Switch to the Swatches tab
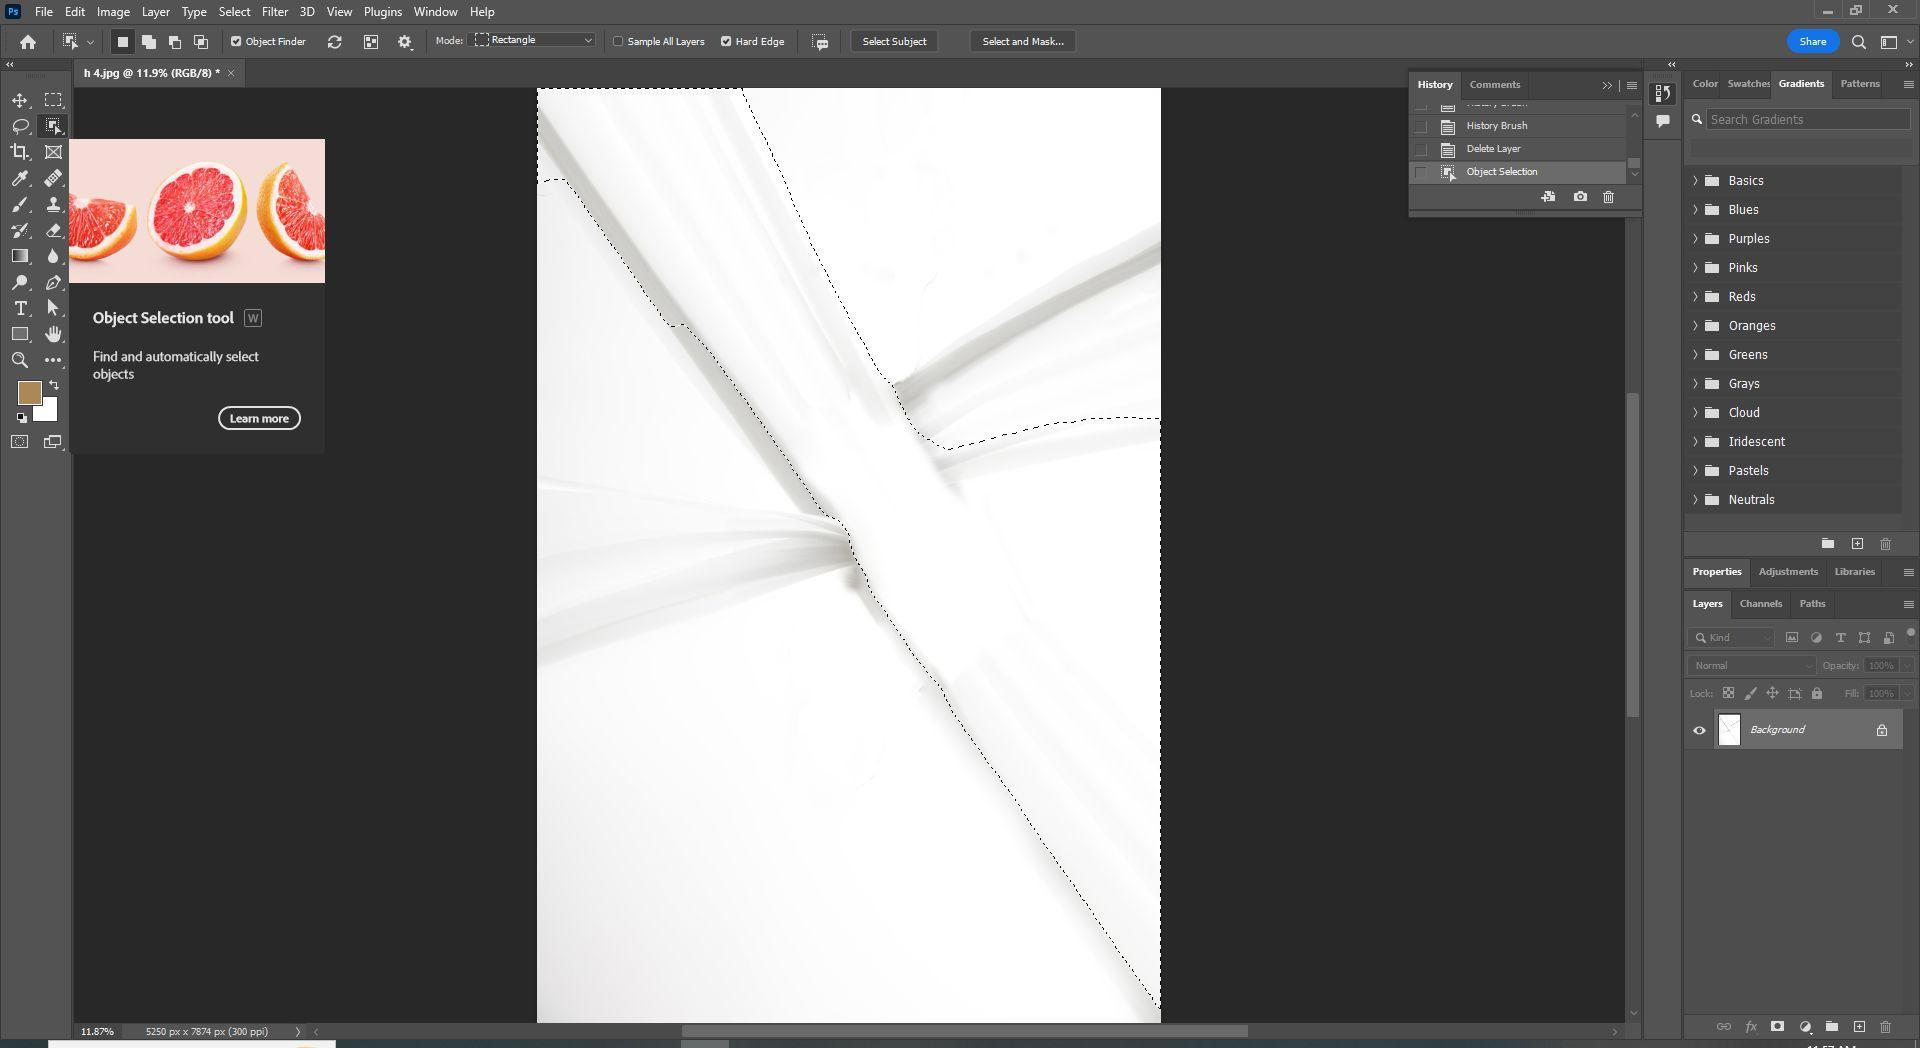Screen dimensions: 1920x1048 pyautogui.click(x=1748, y=84)
